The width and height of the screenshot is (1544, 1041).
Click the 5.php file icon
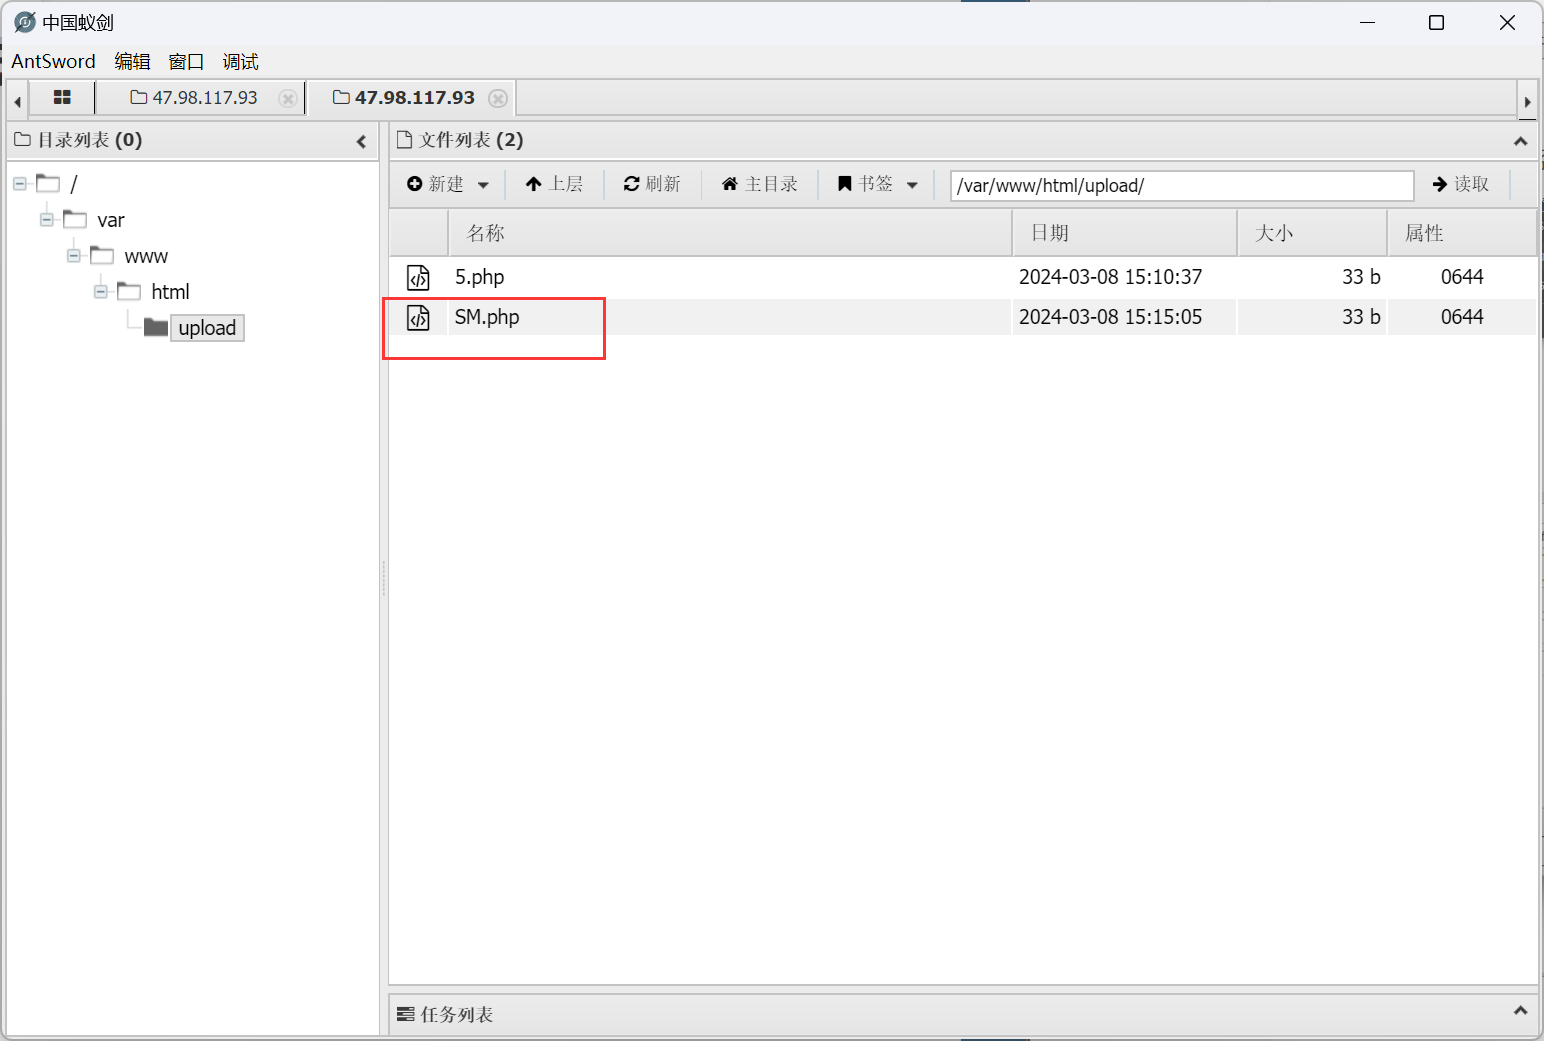(418, 277)
